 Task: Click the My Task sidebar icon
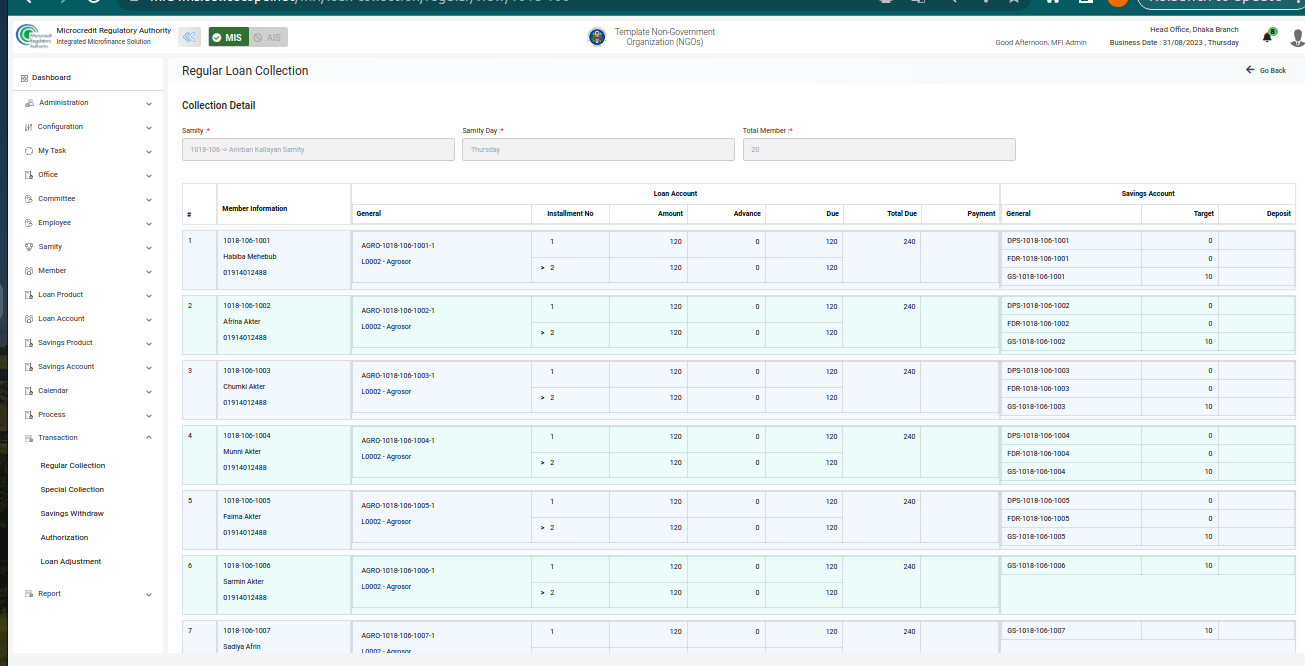pos(29,151)
